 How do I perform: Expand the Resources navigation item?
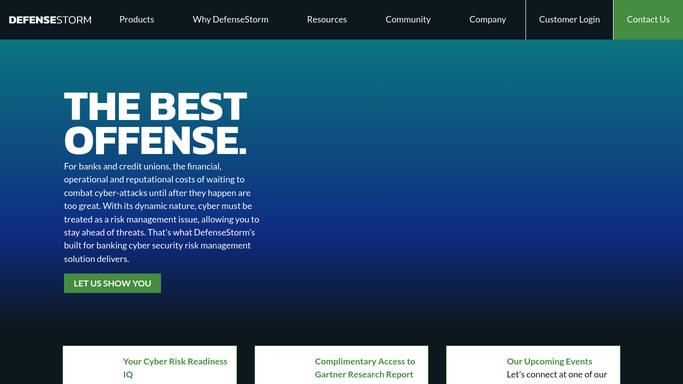[x=327, y=20]
